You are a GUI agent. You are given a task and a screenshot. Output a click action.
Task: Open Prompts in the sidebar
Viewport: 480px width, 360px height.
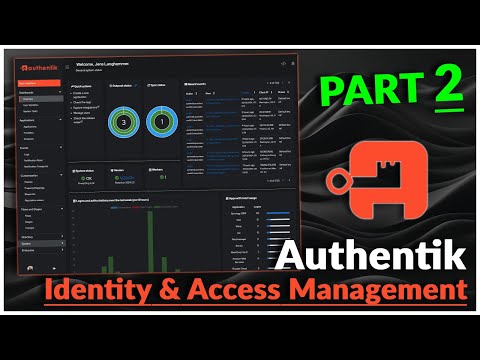pos(29,228)
